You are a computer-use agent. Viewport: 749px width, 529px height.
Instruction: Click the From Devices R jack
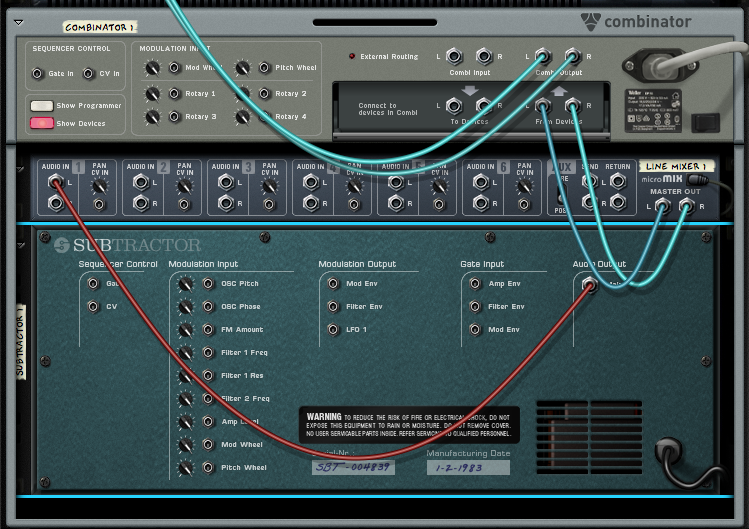tap(573, 106)
